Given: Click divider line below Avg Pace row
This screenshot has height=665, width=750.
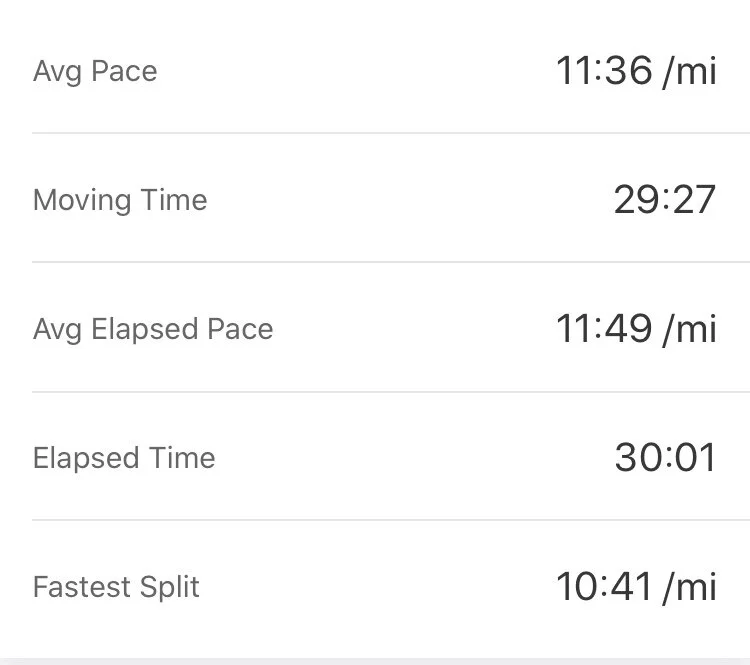Looking at the screenshot, I should point(390,133).
